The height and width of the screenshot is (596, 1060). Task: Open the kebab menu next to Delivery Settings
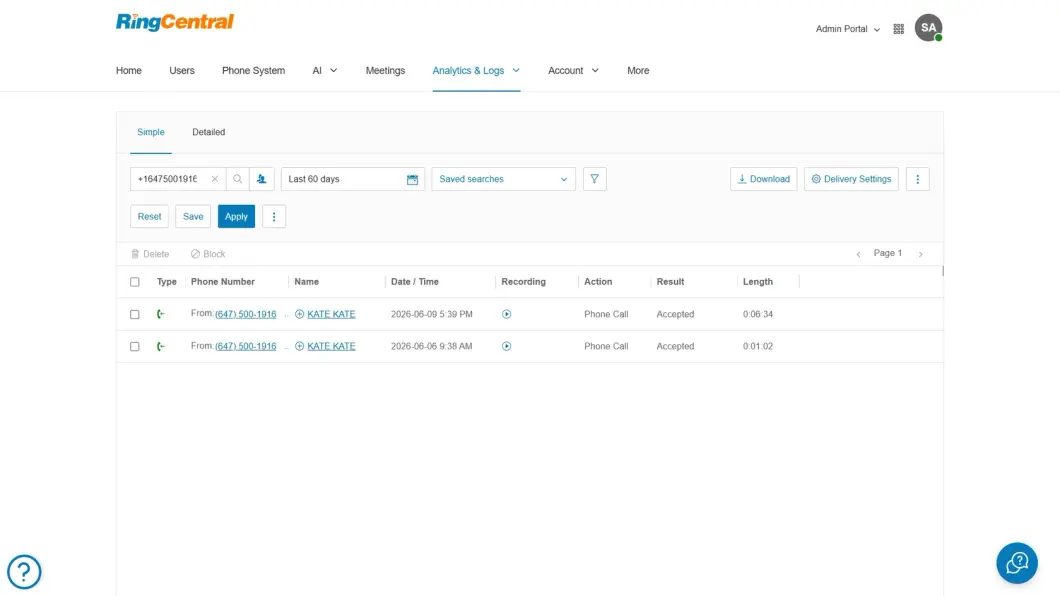(917, 179)
